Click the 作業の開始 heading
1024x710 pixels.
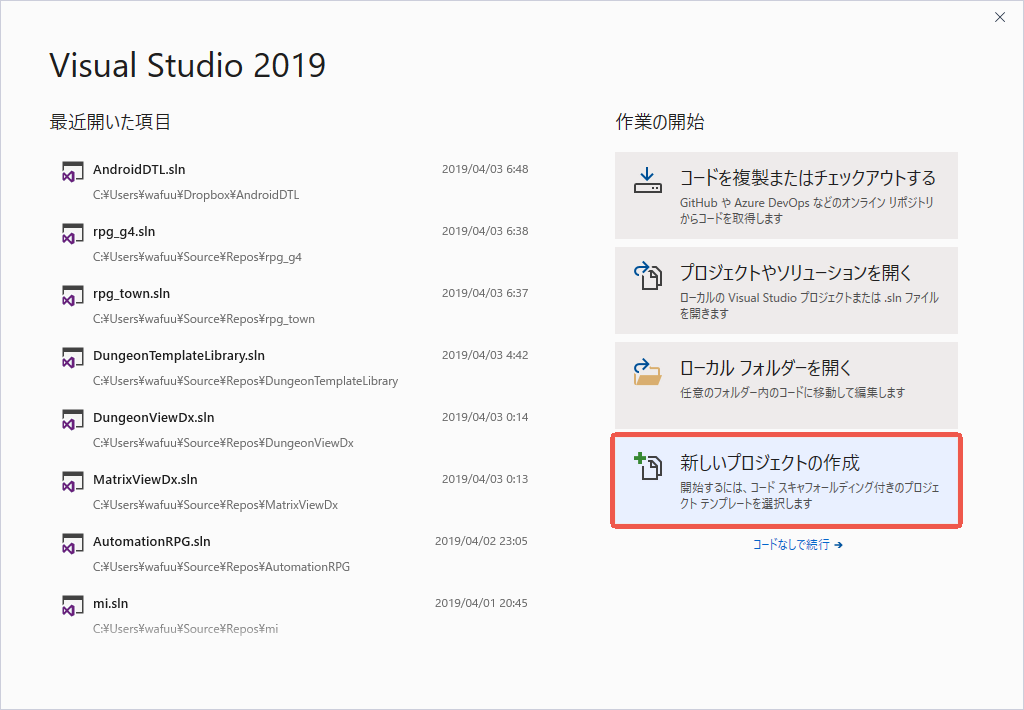660,122
